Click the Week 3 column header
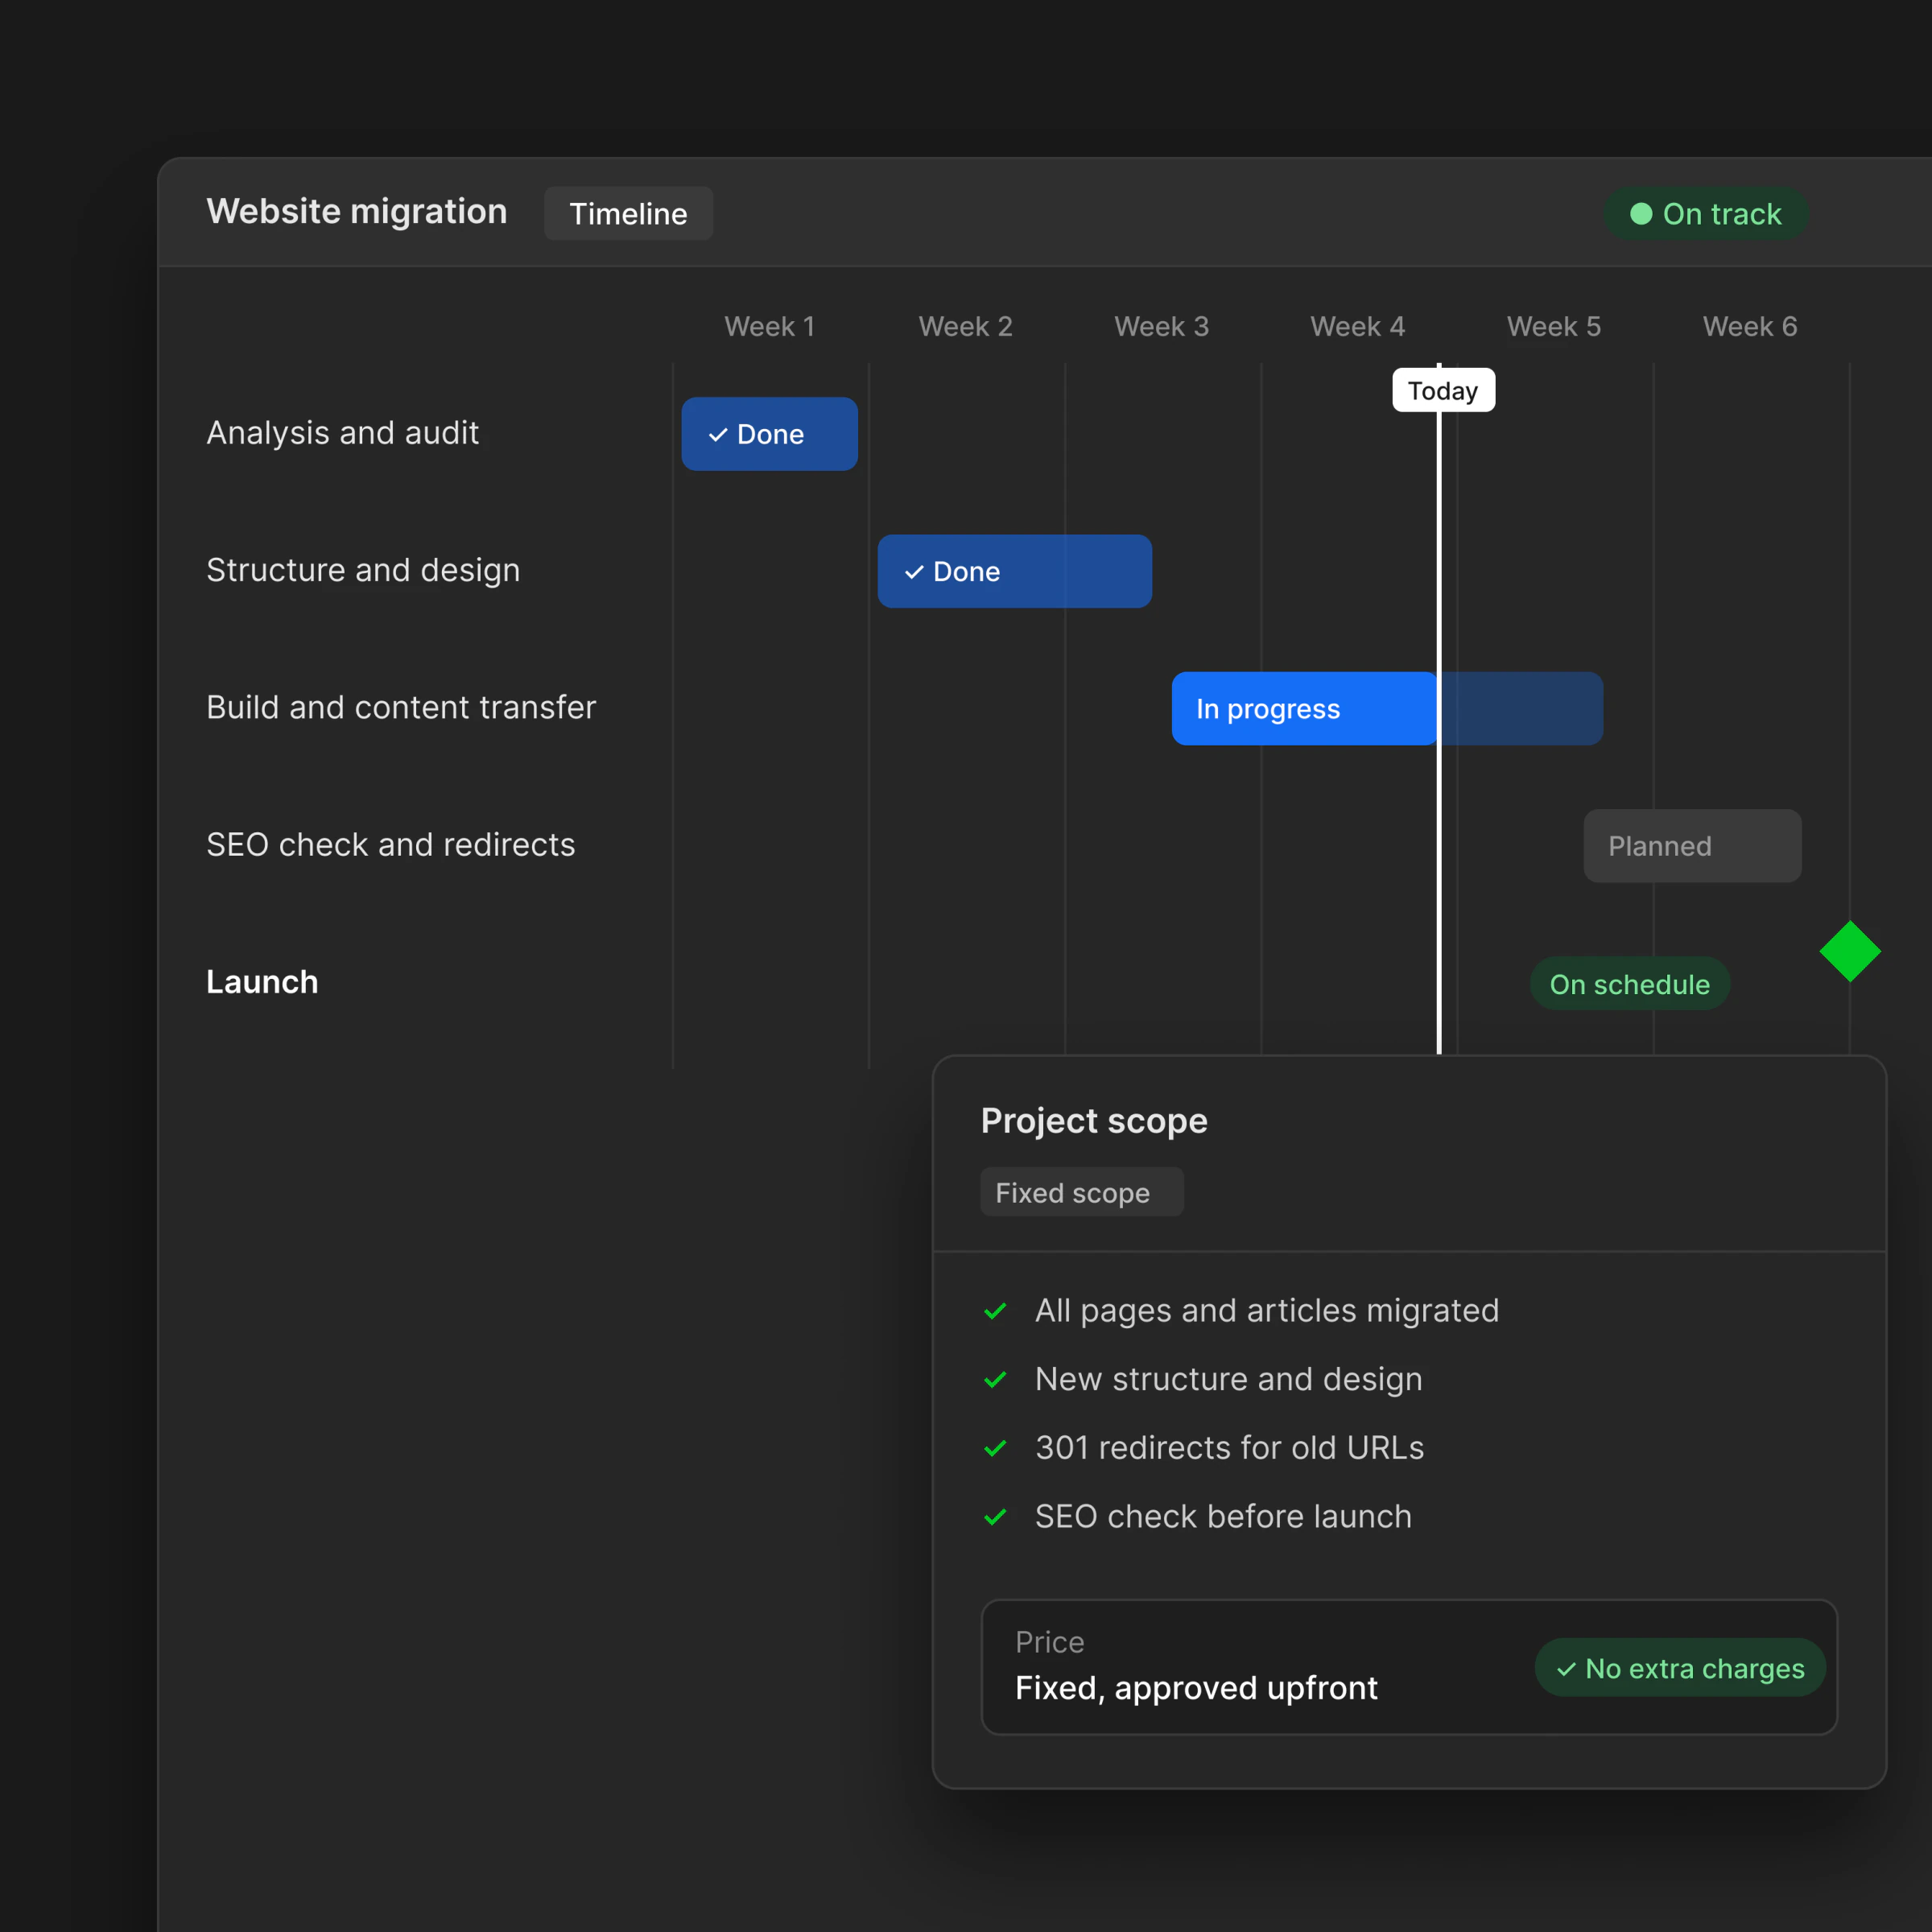Image resolution: width=1932 pixels, height=1932 pixels. [x=1161, y=326]
